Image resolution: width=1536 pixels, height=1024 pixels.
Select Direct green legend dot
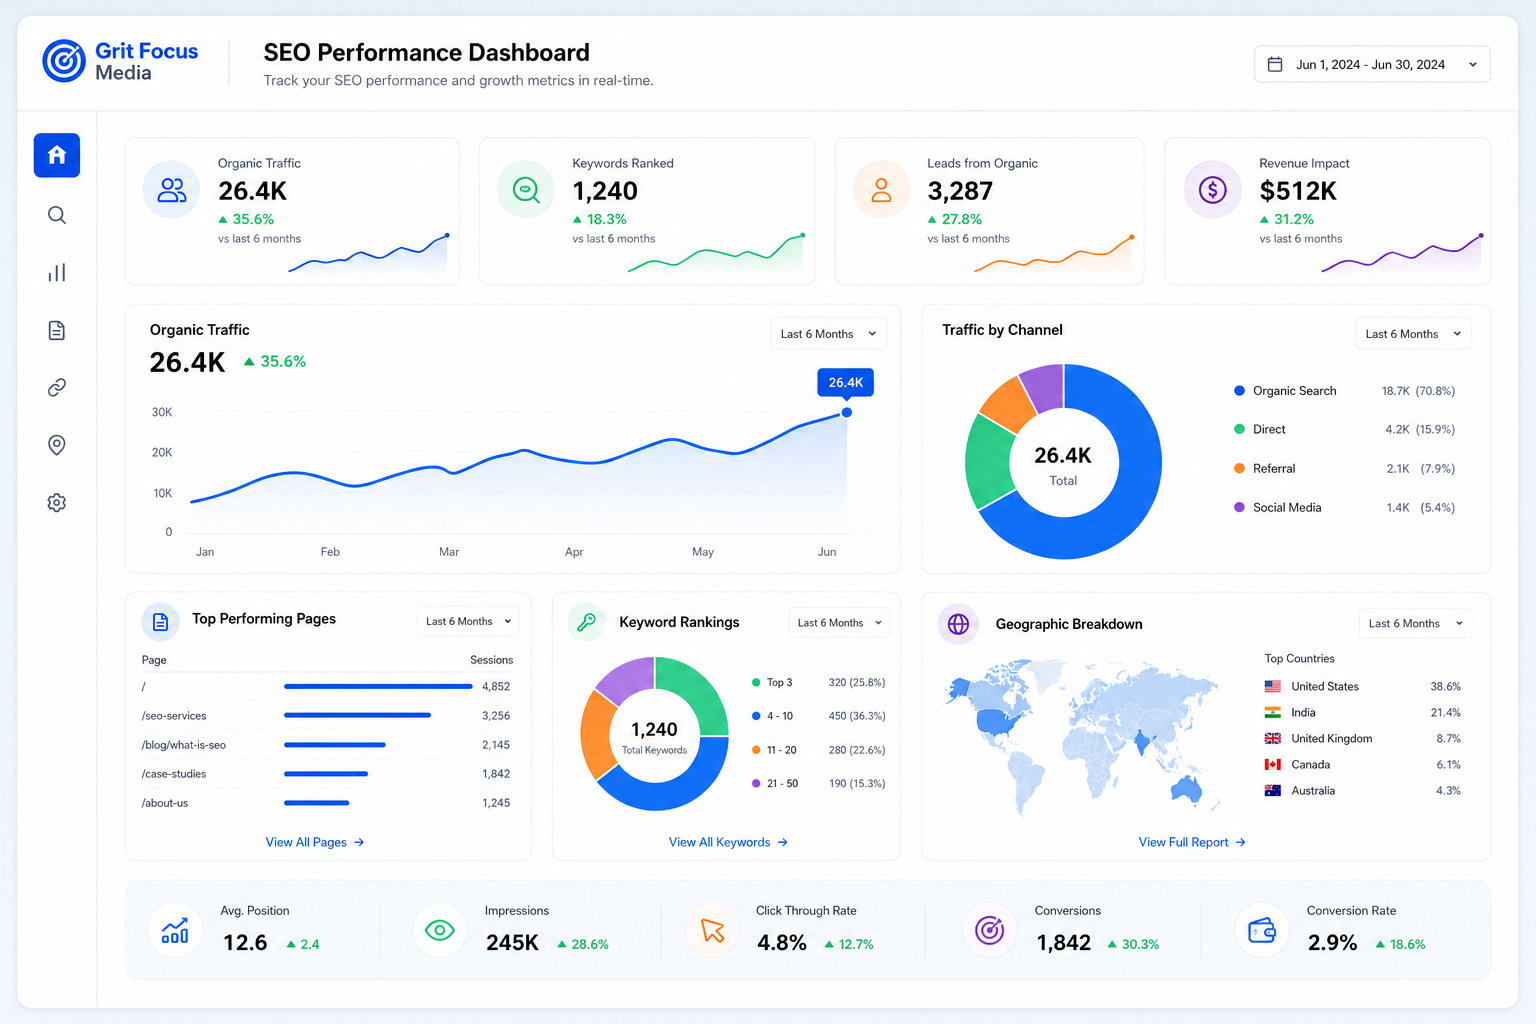pos(1240,429)
